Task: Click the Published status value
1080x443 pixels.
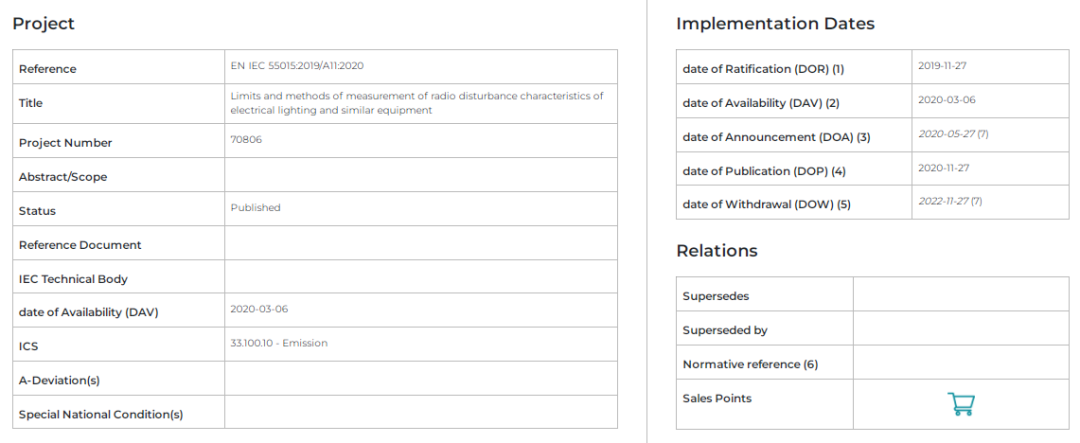Action: point(255,208)
